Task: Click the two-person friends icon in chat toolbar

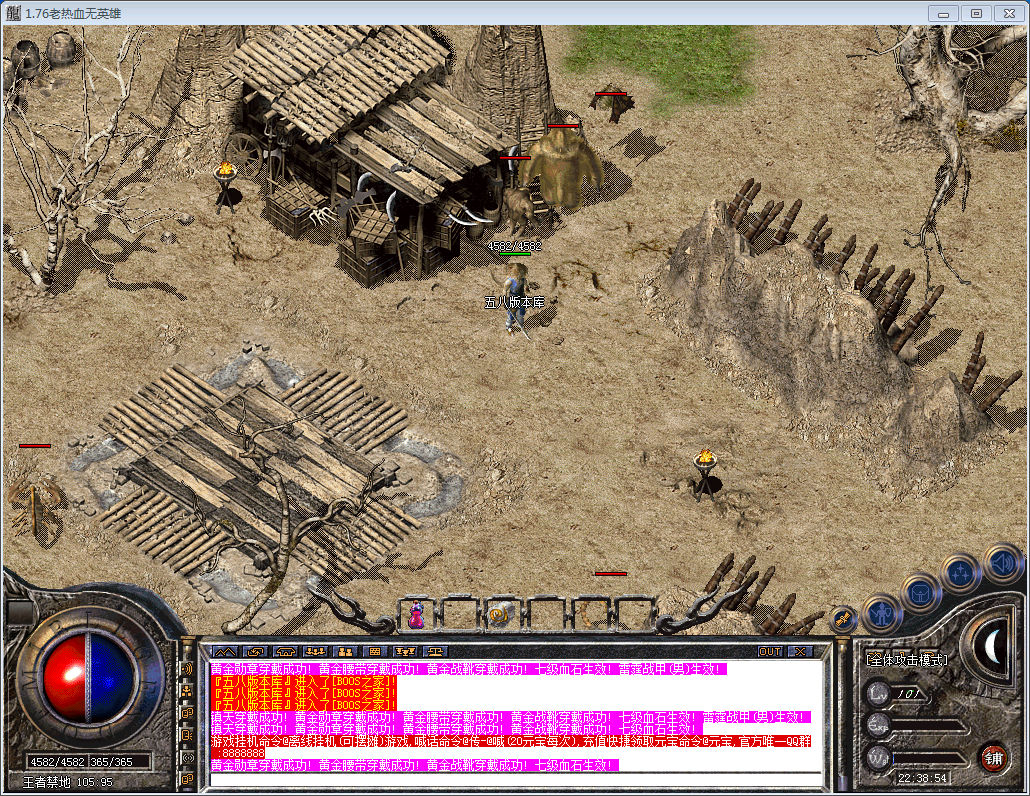Action: pos(345,652)
